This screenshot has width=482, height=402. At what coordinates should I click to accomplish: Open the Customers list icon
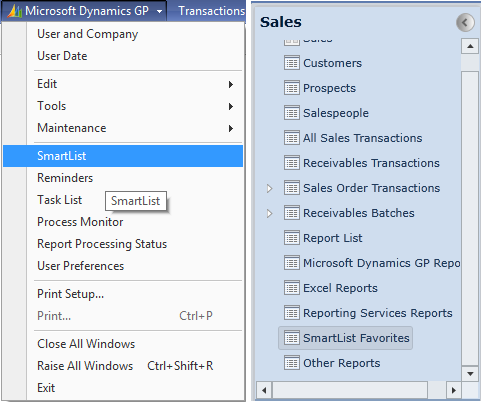click(292, 63)
